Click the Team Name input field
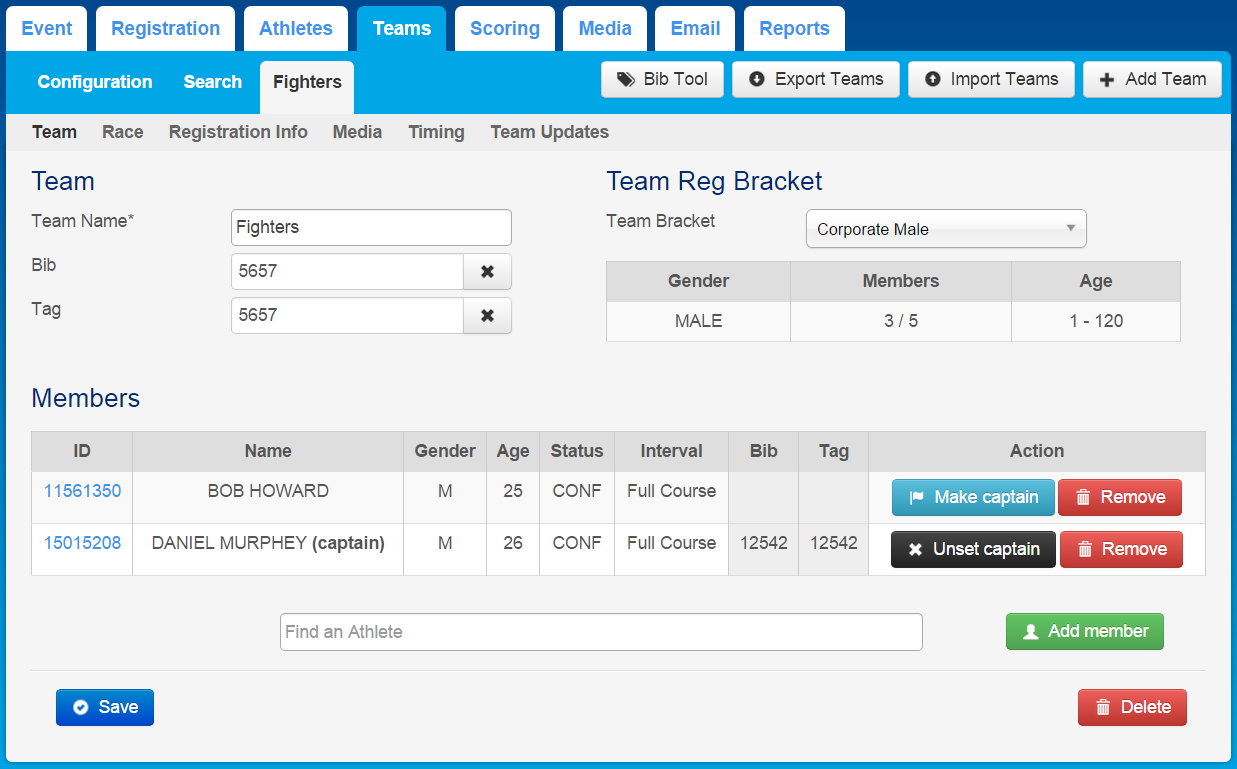The width and height of the screenshot is (1237, 769). tap(371, 227)
